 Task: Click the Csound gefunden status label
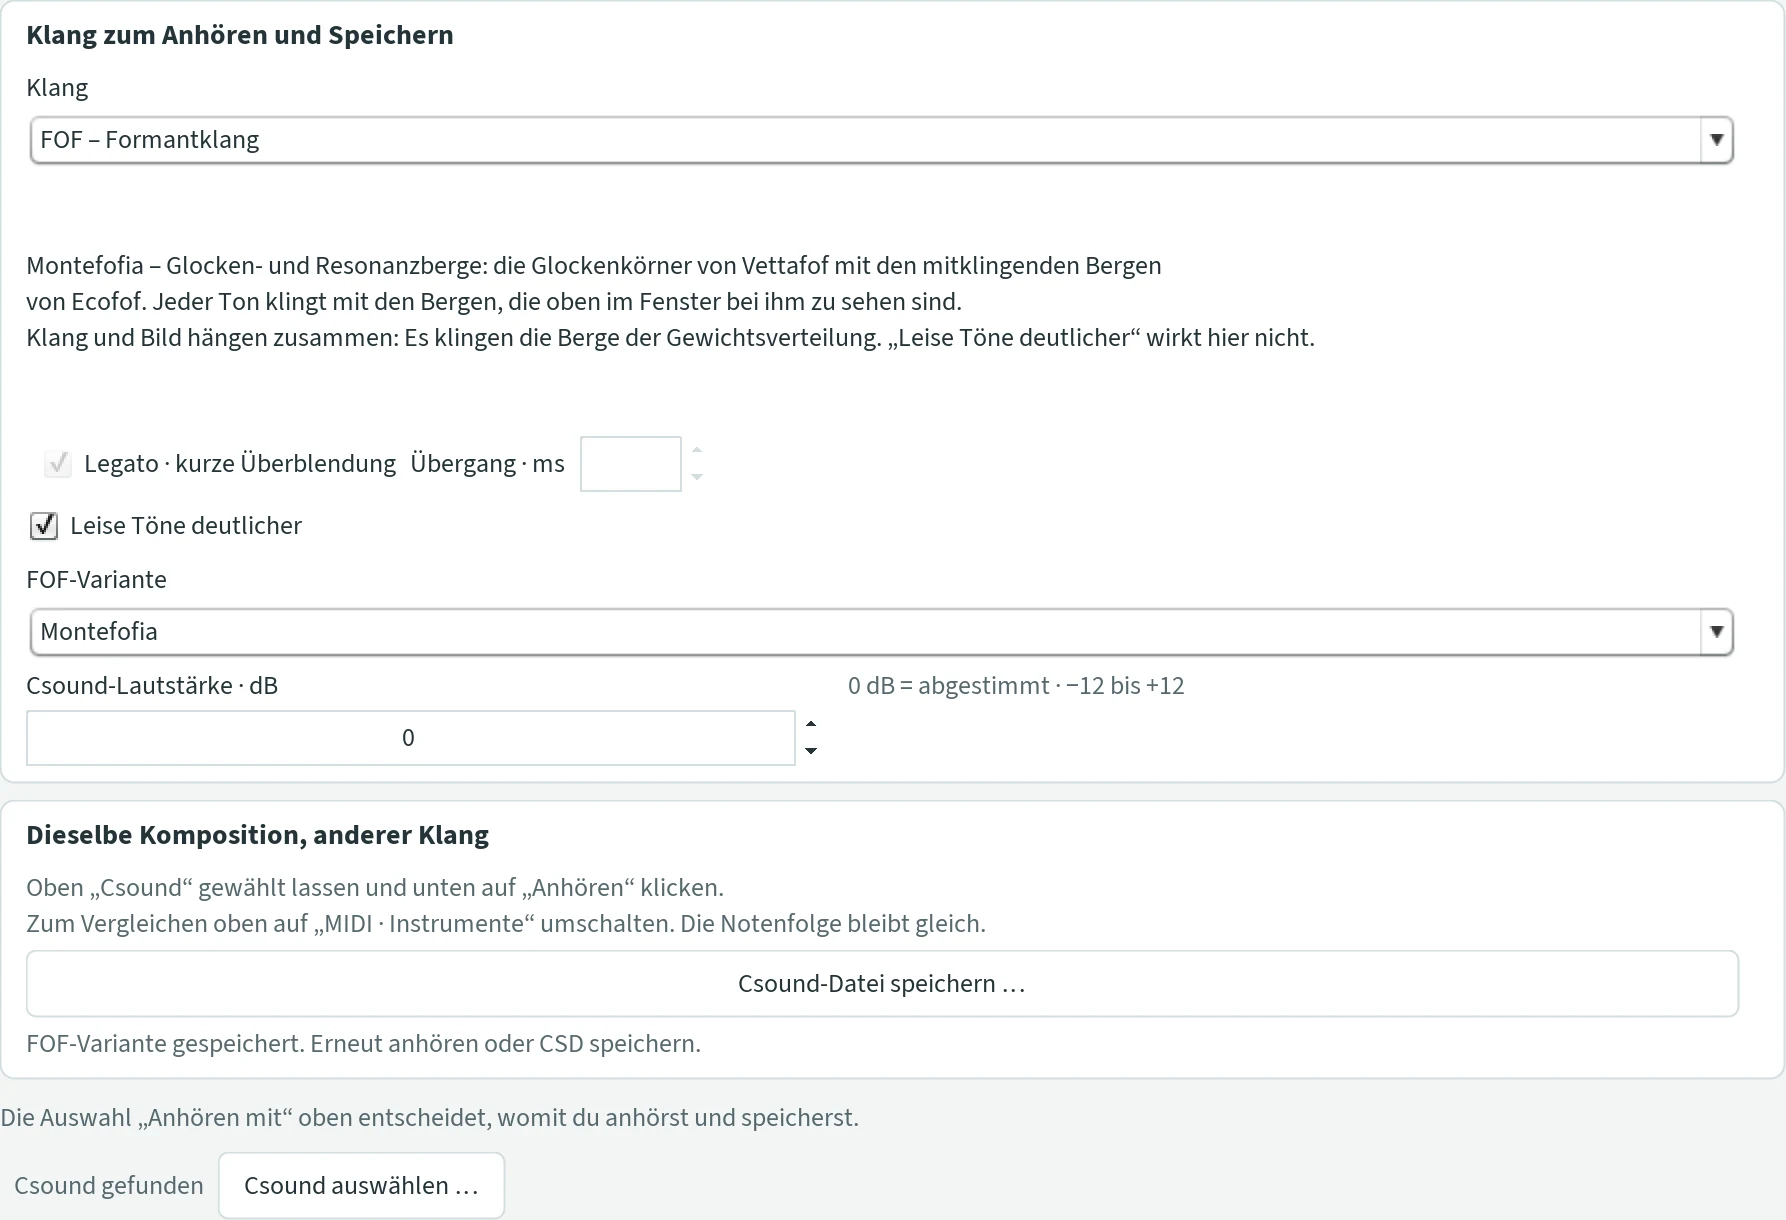[109, 1186]
